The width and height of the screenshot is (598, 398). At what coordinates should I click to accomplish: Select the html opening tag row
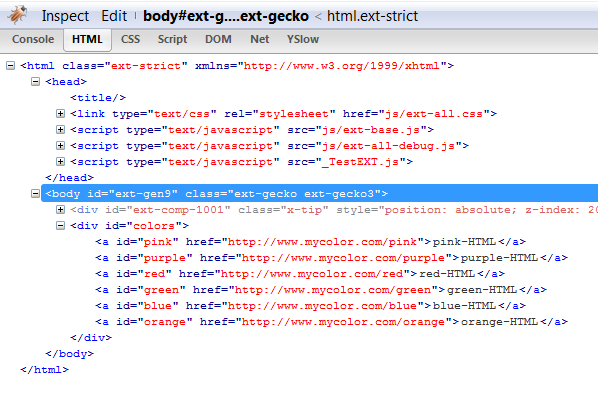coord(237,66)
